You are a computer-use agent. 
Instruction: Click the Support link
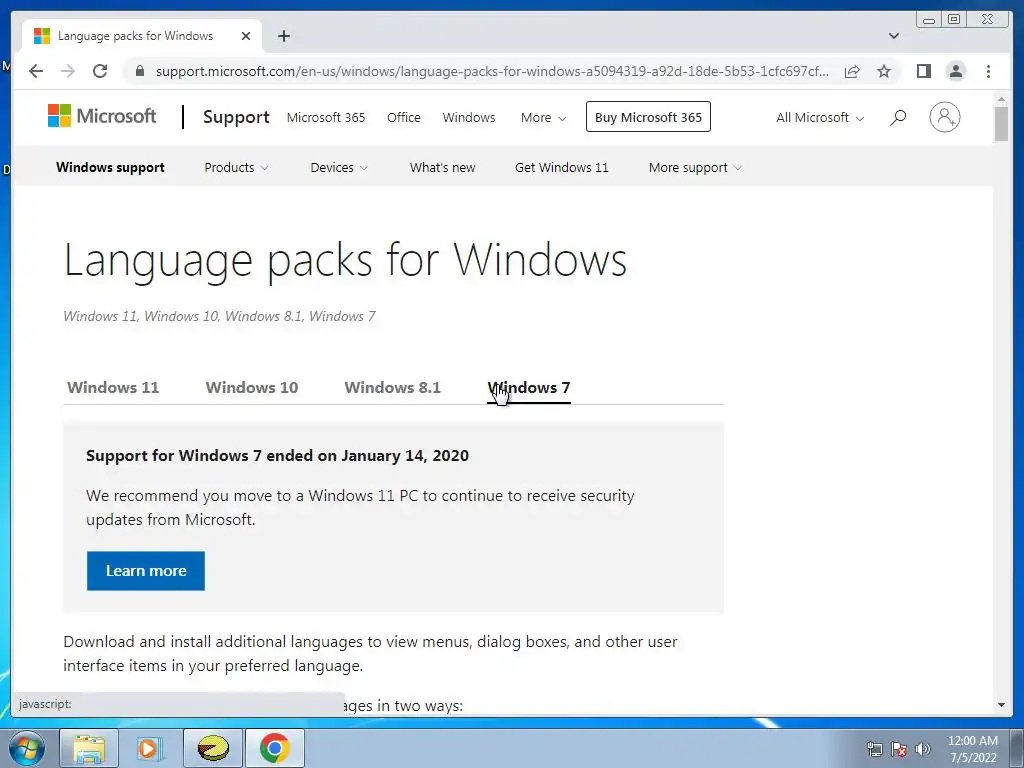[236, 117]
